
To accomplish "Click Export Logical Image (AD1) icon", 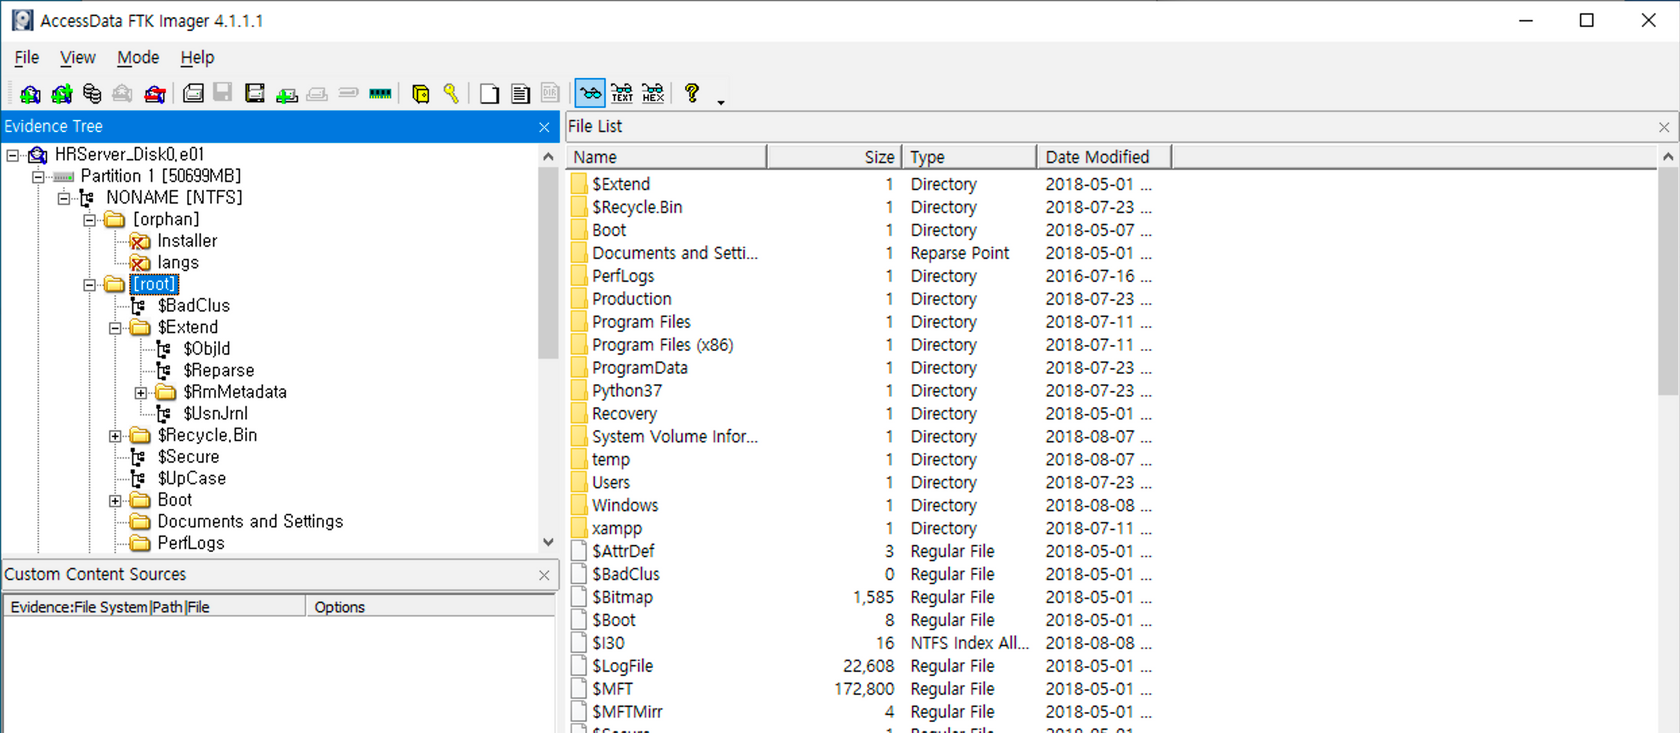I will pos(255,94).
